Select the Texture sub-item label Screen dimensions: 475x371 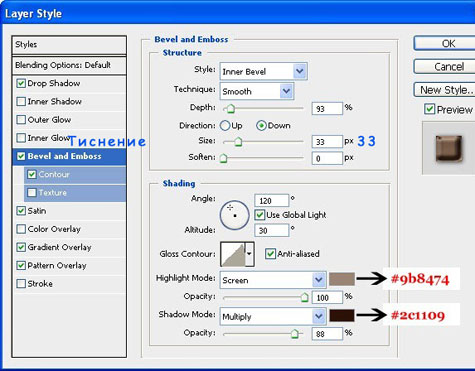point(53,193)
